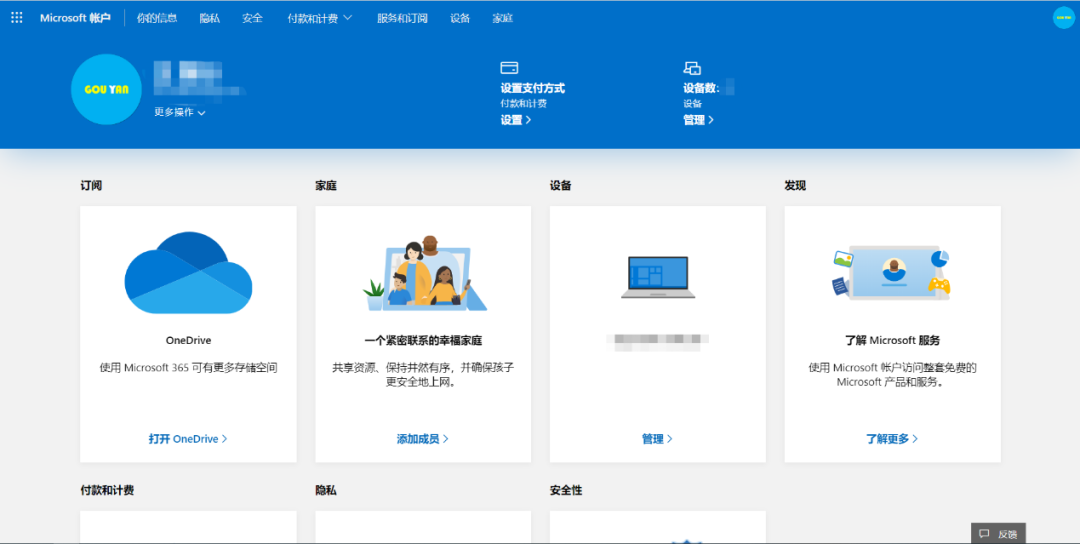The width and height of the screenshot is (1080, 544).
Task: Click 使用 Microsoft 365 可有更多存储空间 text
Action: (188, 368)
